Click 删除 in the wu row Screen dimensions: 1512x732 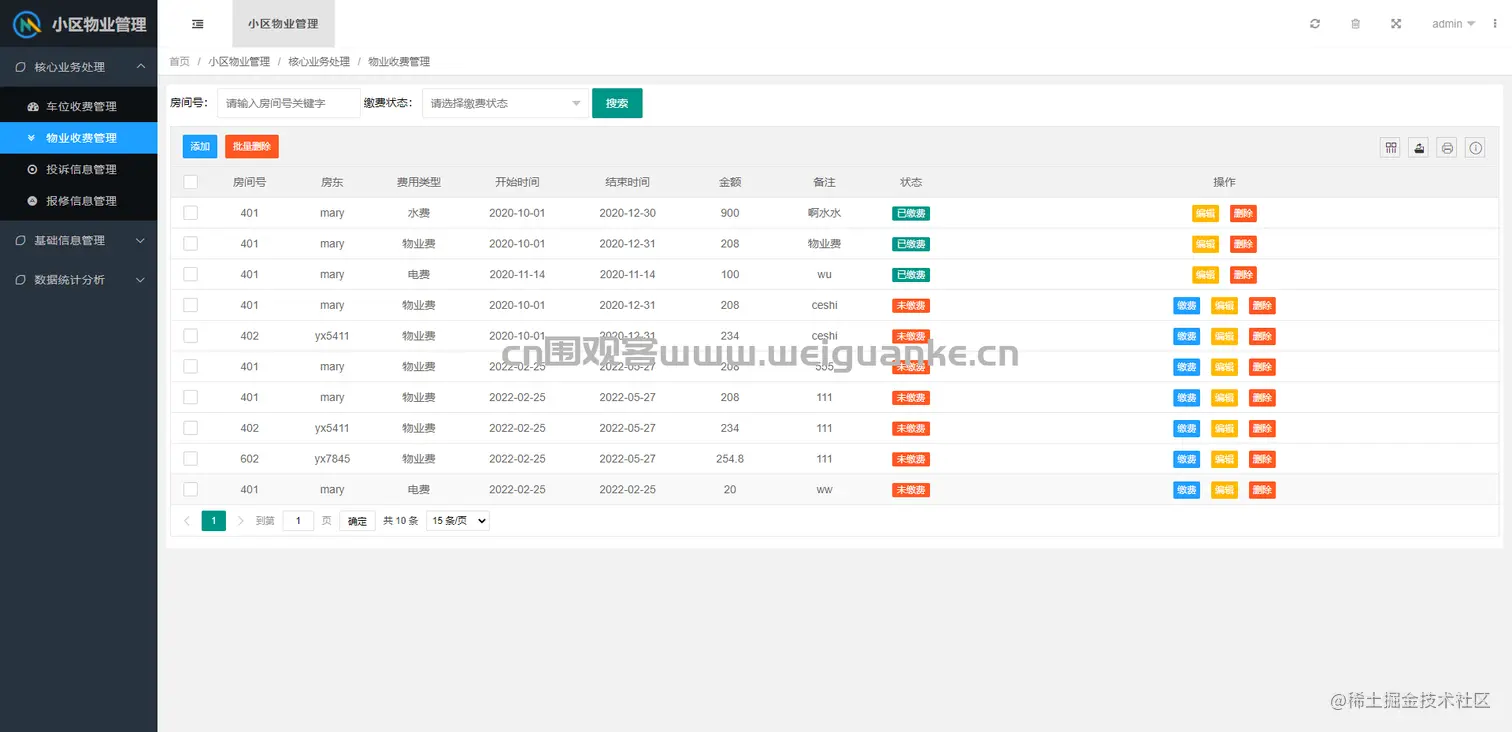pyautogui.click(x=1243, y=275)
